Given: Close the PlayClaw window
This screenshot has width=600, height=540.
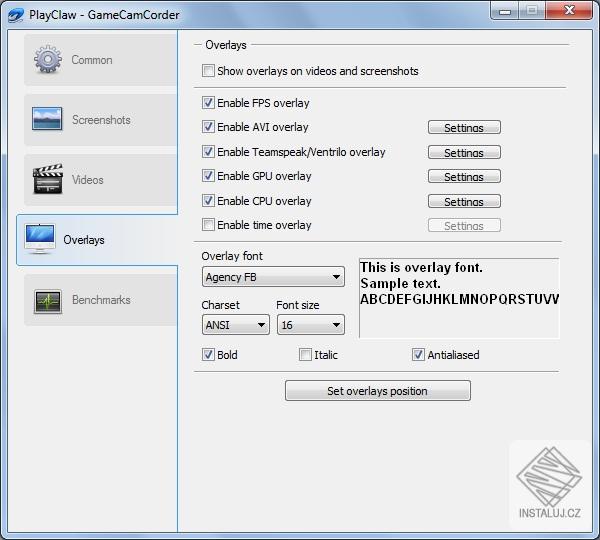Looking at the screenshot, I should (569, 10).
